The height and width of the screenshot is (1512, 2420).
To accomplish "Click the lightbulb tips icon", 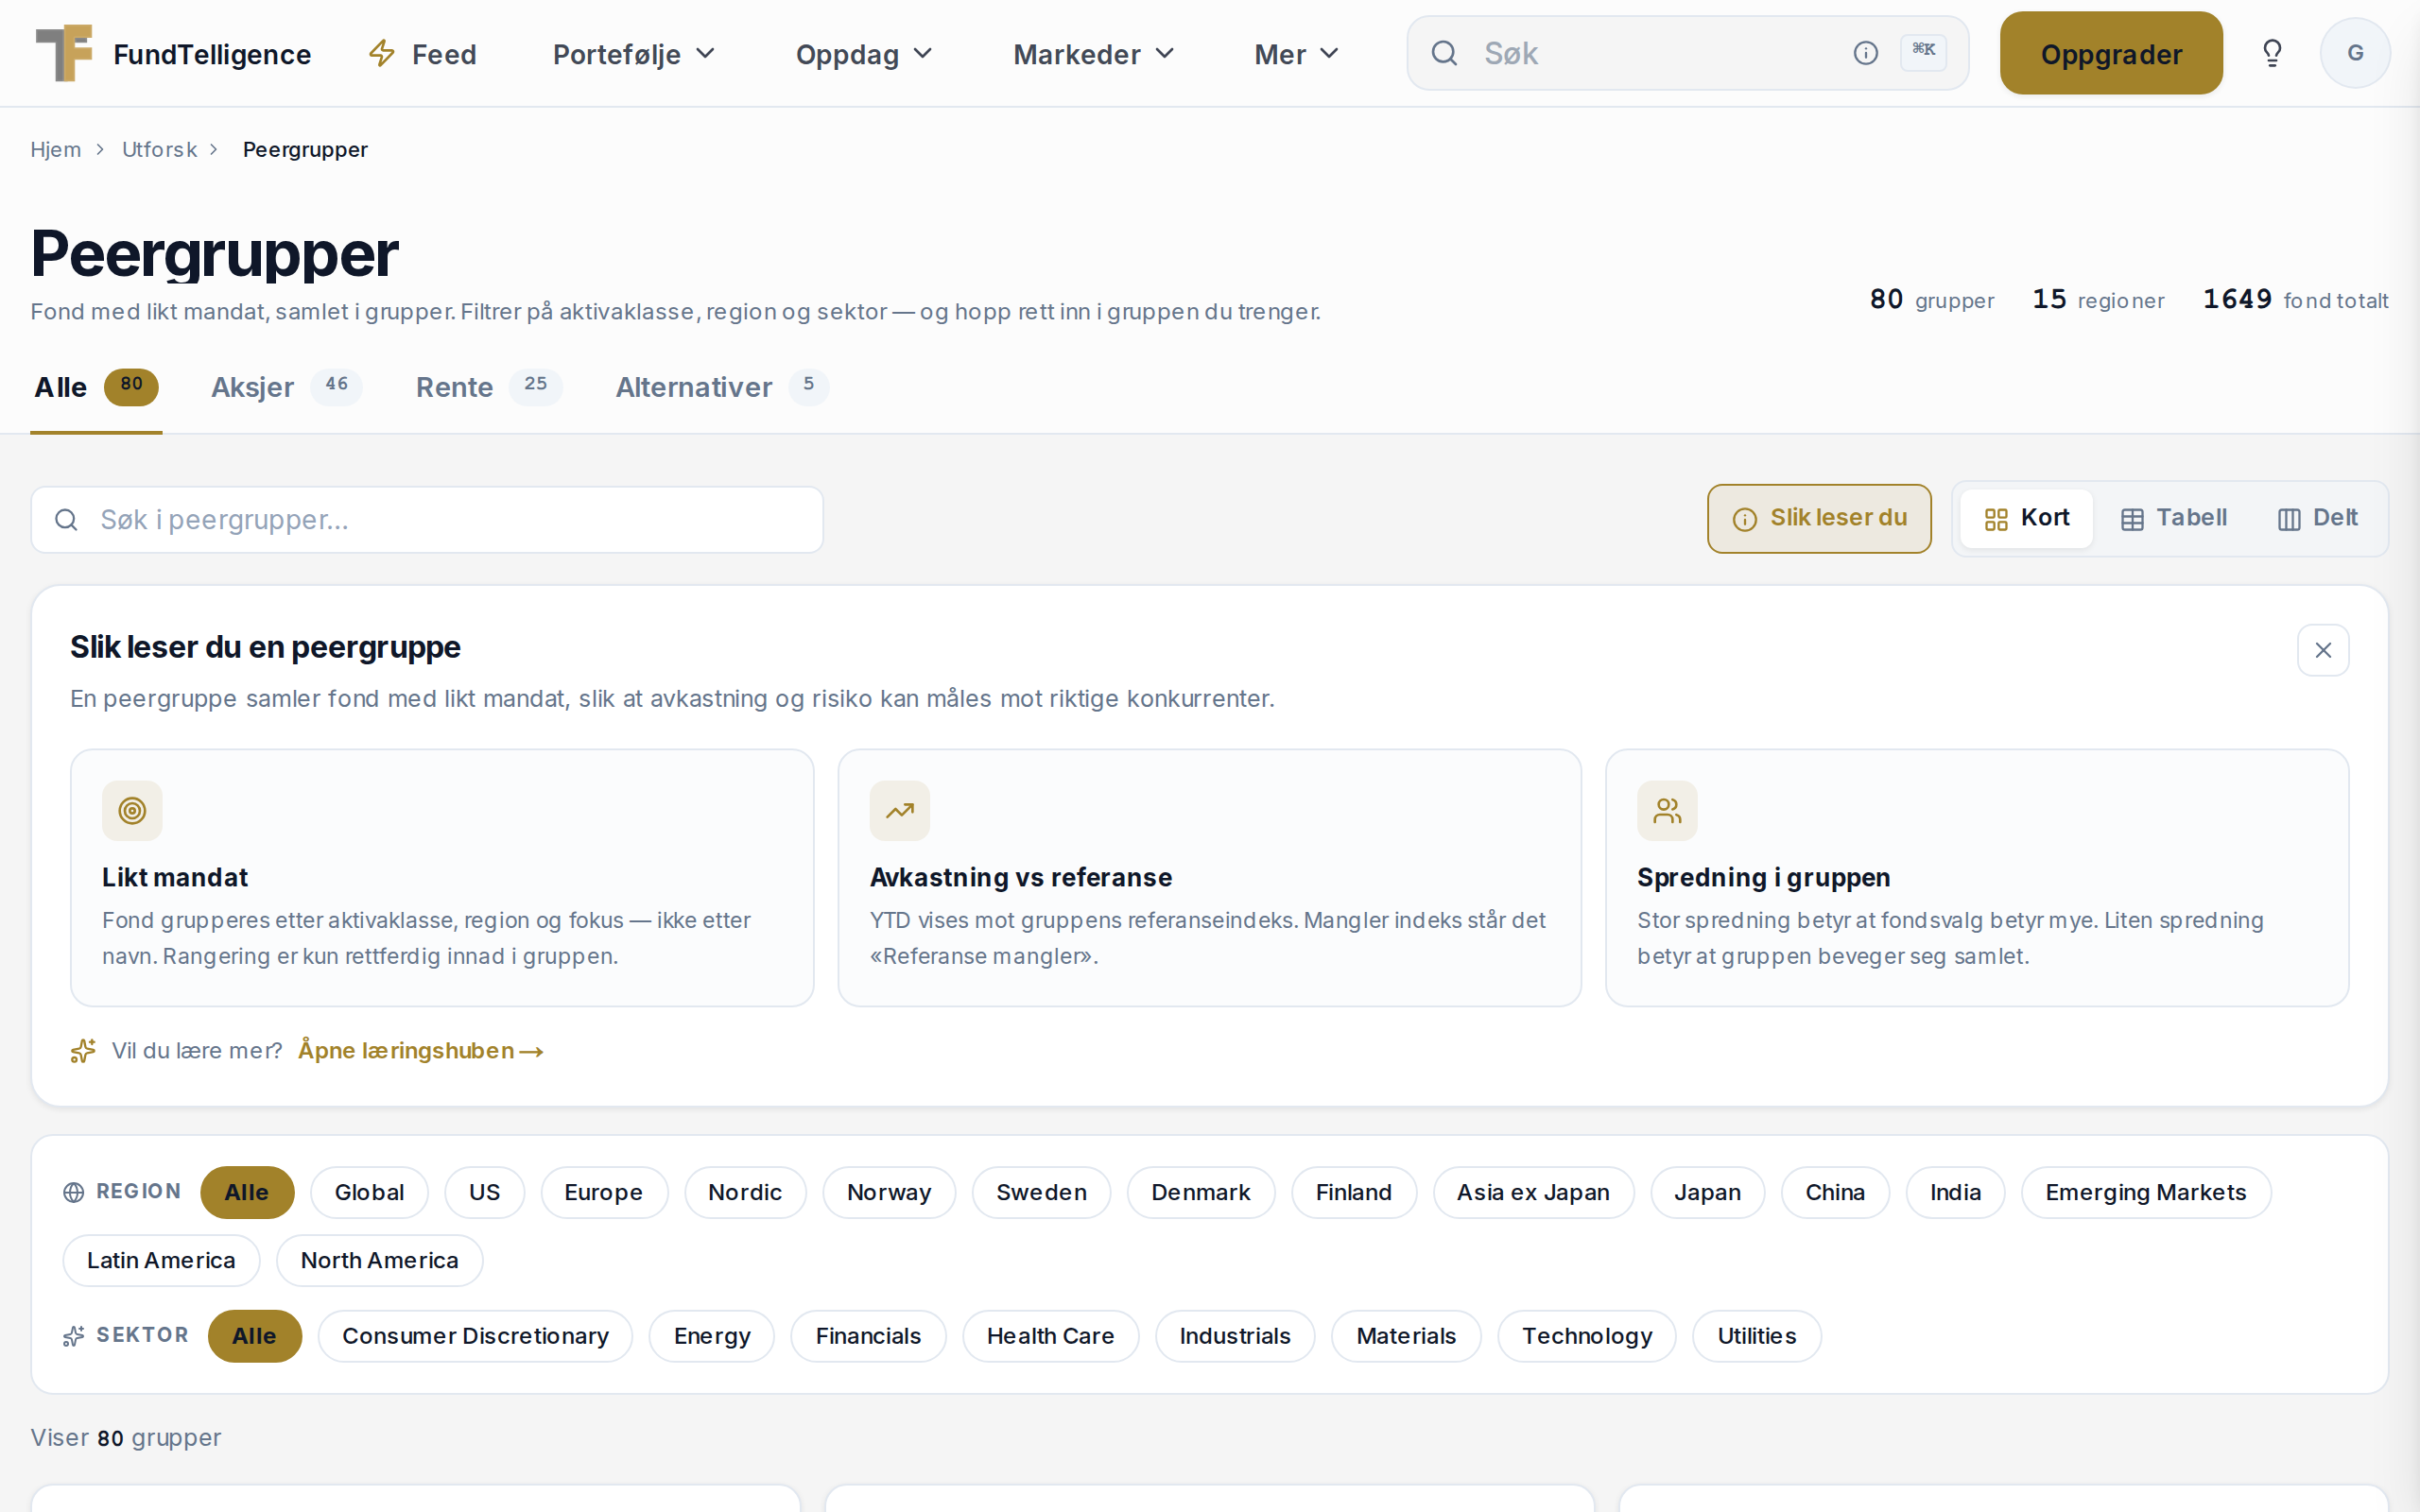I will click(2272, 53).
